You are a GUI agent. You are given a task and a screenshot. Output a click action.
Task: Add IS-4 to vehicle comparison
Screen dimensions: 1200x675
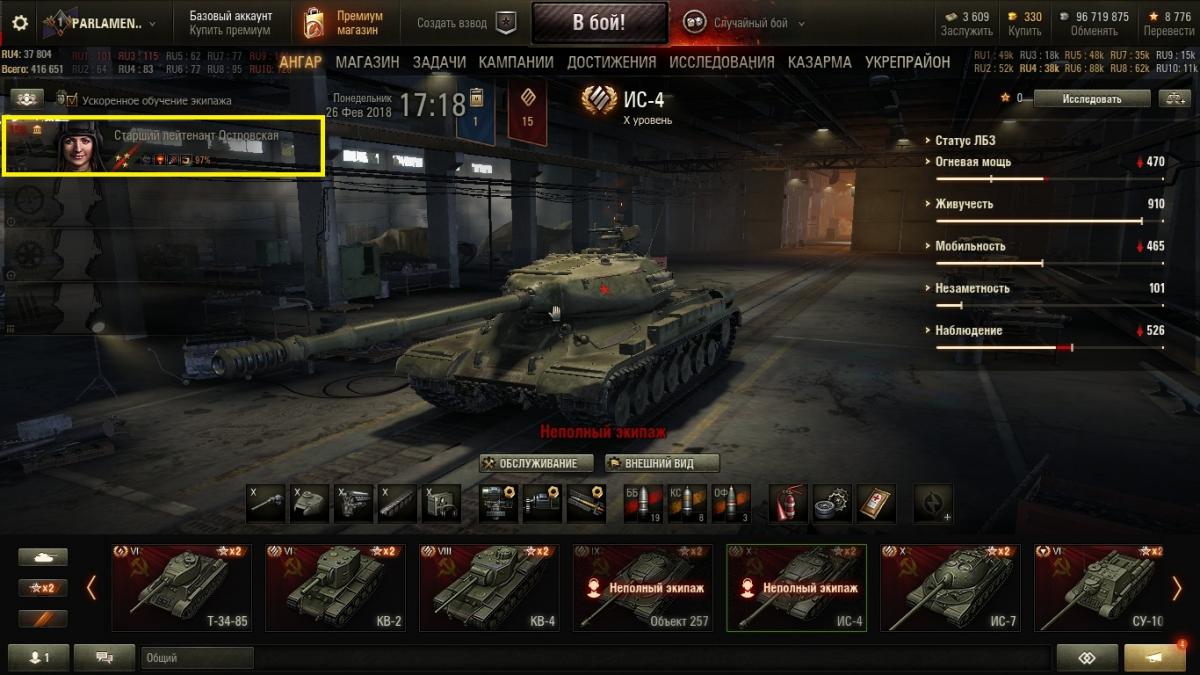[1173, 98]
